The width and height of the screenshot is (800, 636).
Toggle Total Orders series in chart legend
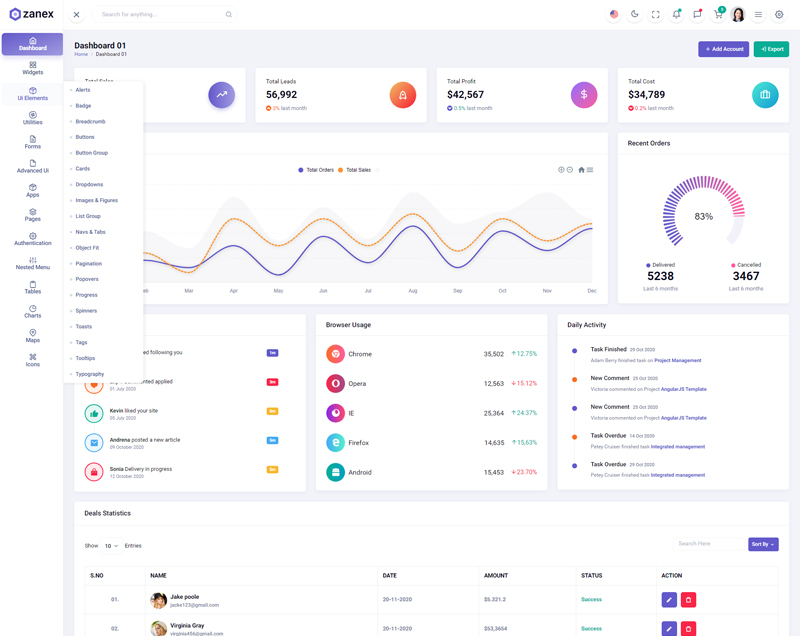[316, 170]
